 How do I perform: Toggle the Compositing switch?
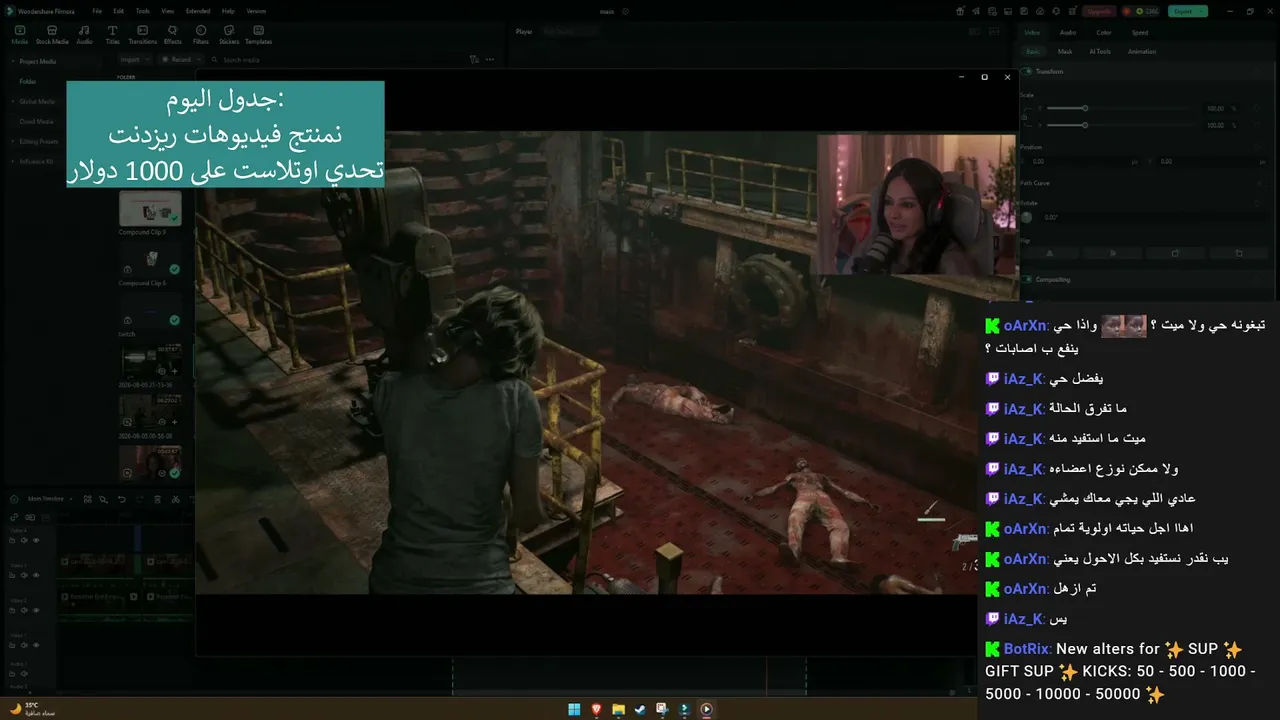point(1027,280)
